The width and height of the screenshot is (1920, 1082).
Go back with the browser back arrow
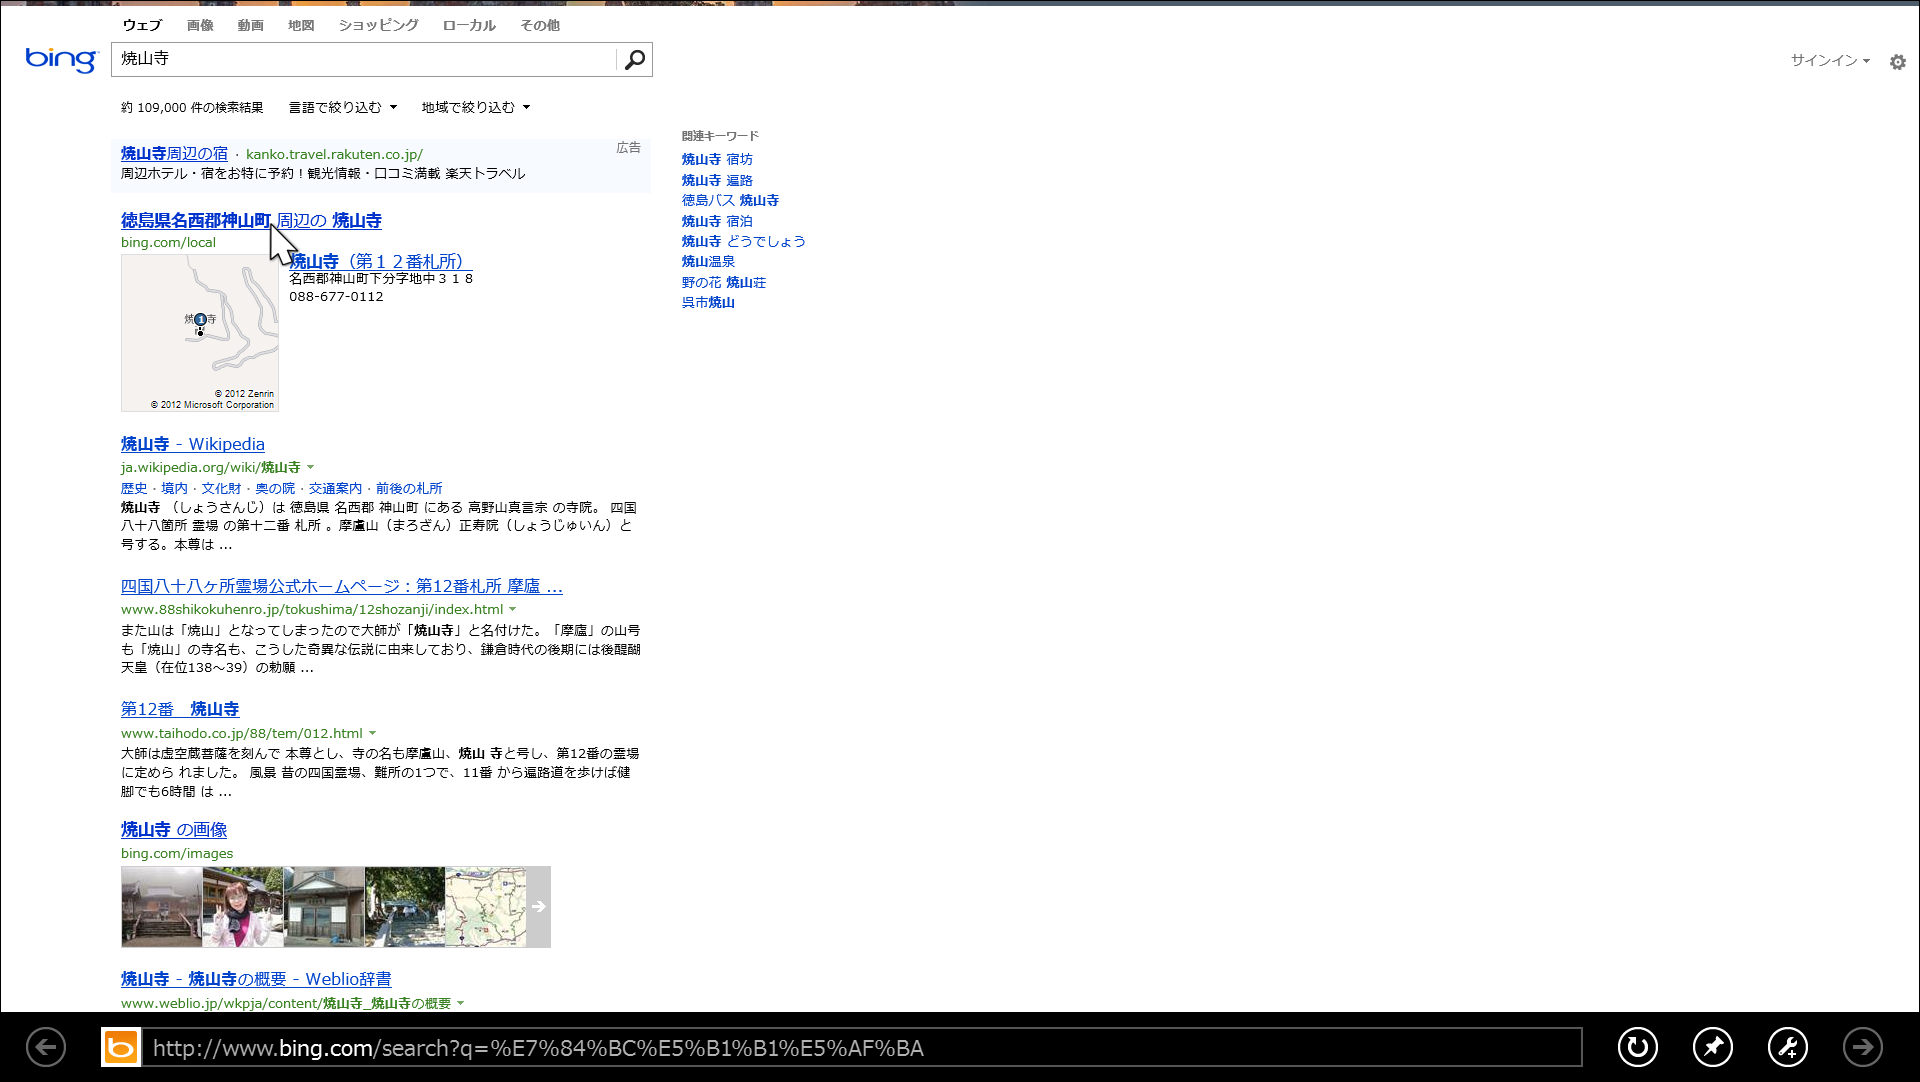point(46,1047)
